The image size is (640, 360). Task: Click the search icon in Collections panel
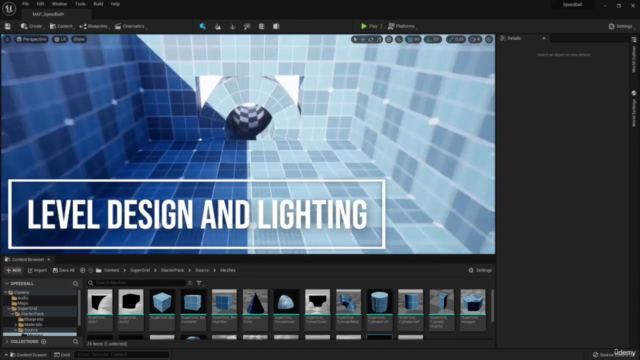click(x=76, y=342)
